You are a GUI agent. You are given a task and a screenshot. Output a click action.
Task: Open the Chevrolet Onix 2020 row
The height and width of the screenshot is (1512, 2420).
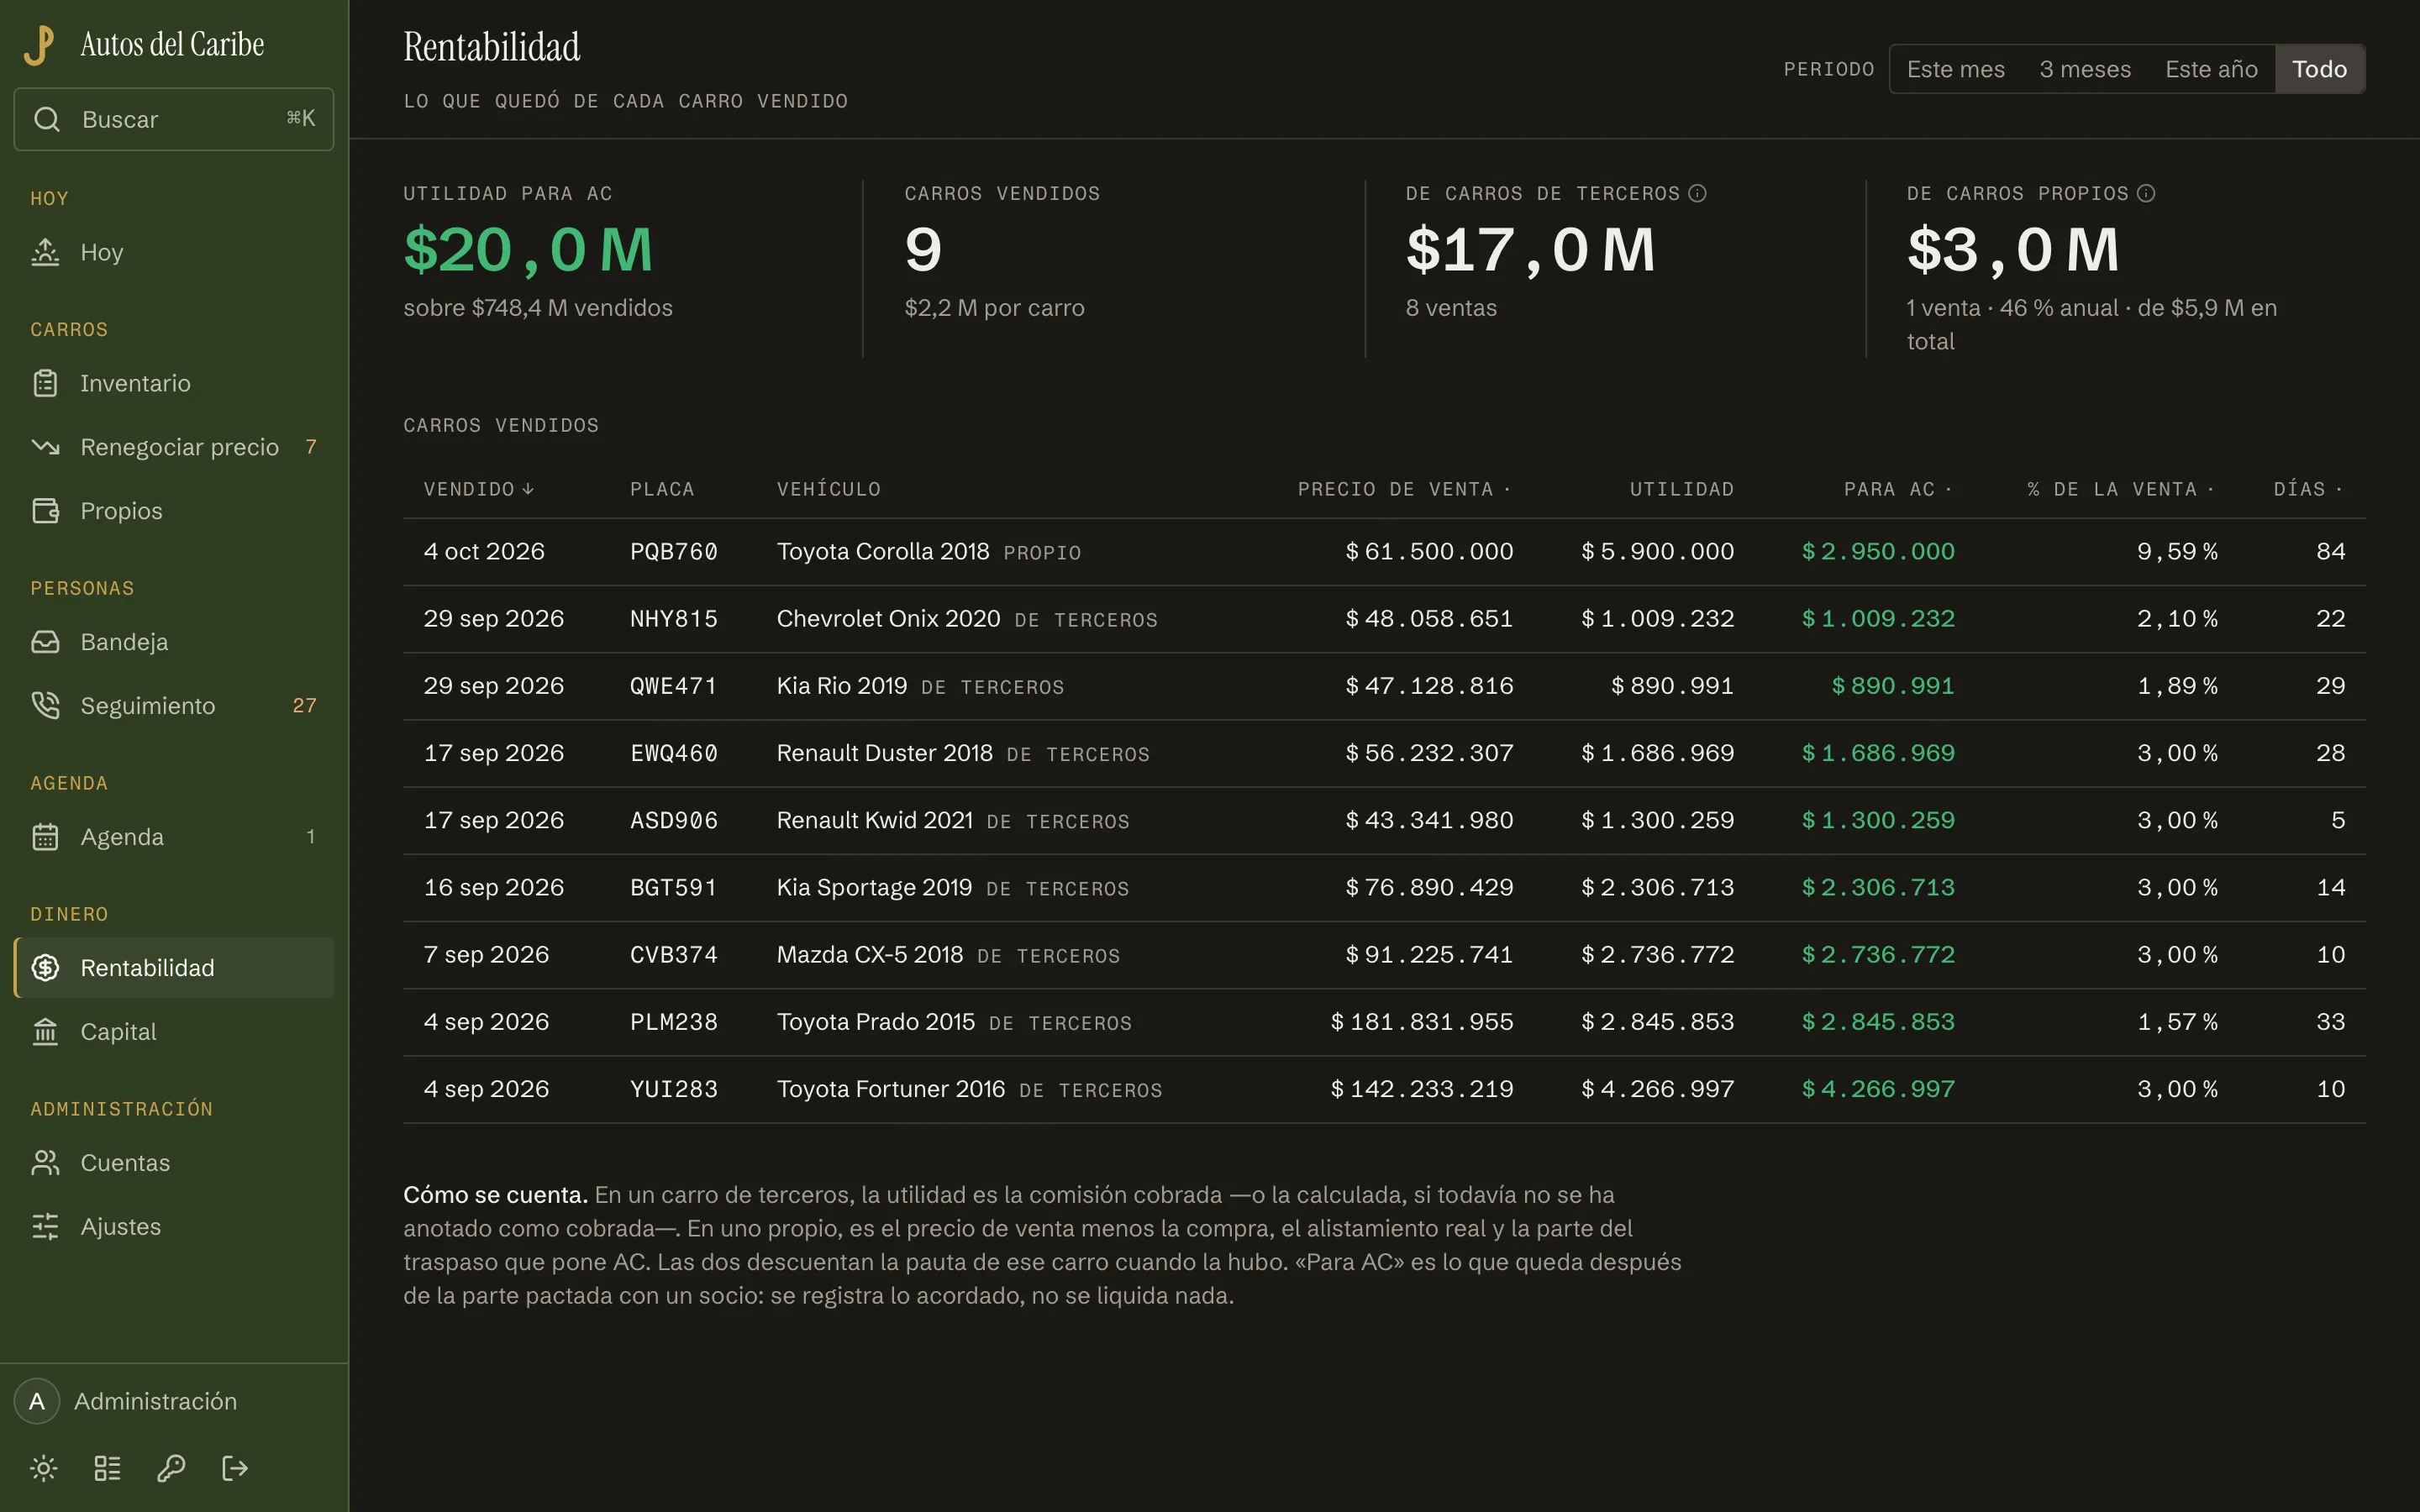(1384, 619)
